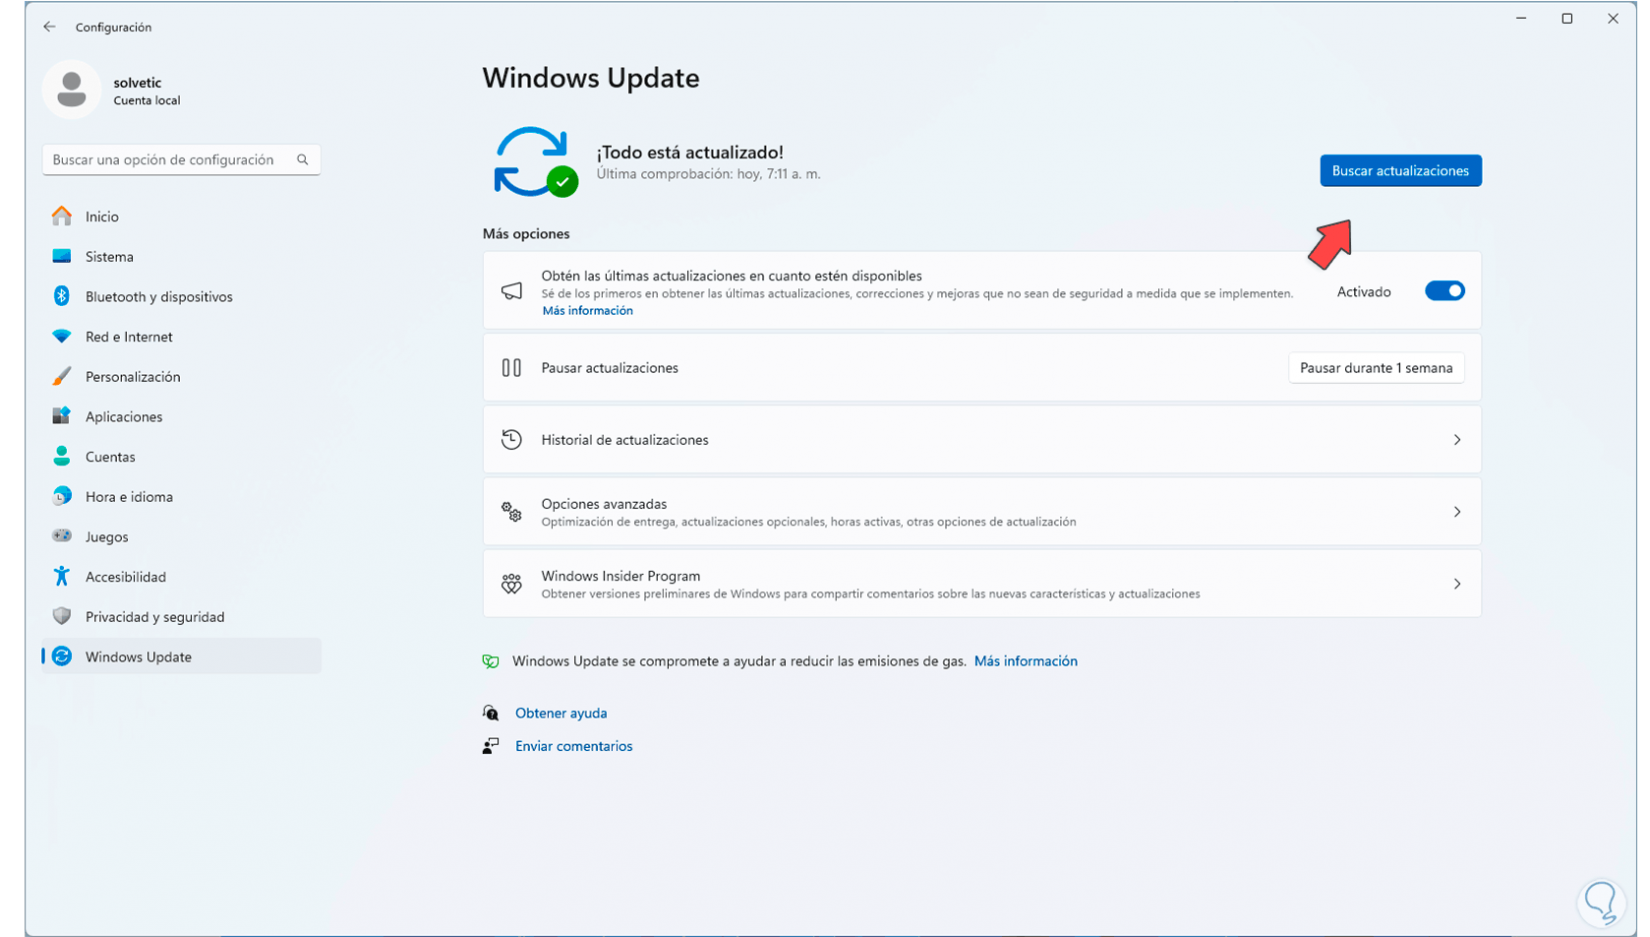Screen dimensions: 1650x937
Task: Click the Sistema monitor icon
Action: coord(62,256)
